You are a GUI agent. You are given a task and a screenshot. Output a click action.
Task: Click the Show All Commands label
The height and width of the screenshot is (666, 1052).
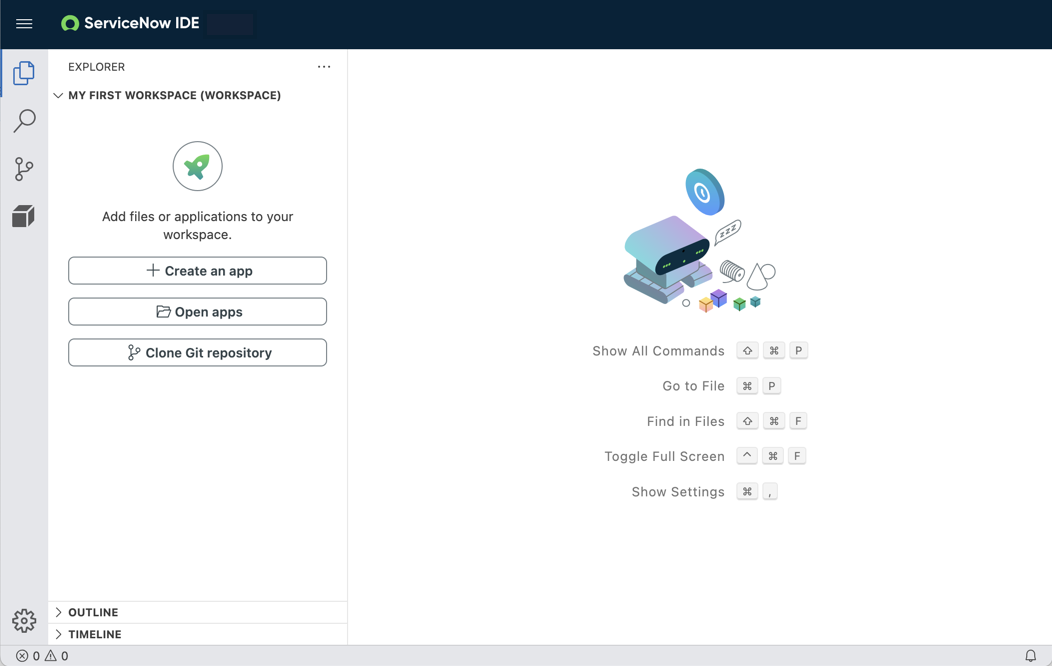coord(658,351)
